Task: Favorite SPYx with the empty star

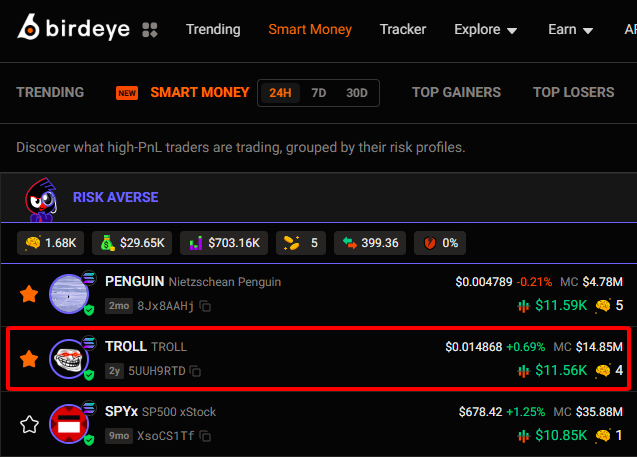Action: tap(29, 424)
